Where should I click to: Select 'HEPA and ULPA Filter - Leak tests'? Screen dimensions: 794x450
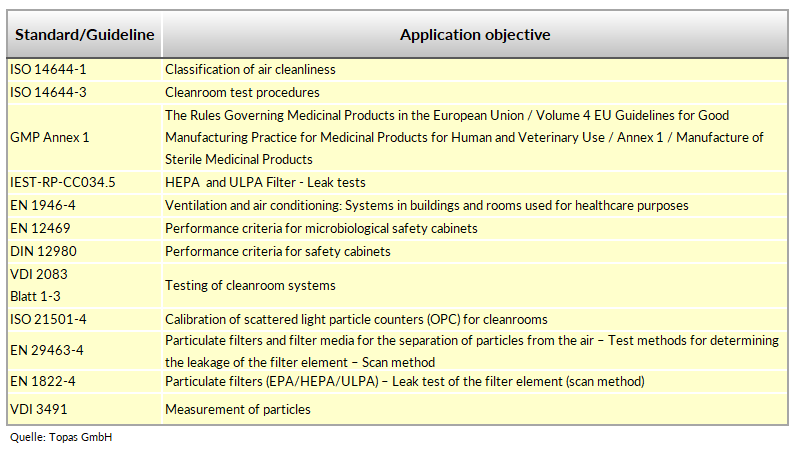tap(265, 182)
